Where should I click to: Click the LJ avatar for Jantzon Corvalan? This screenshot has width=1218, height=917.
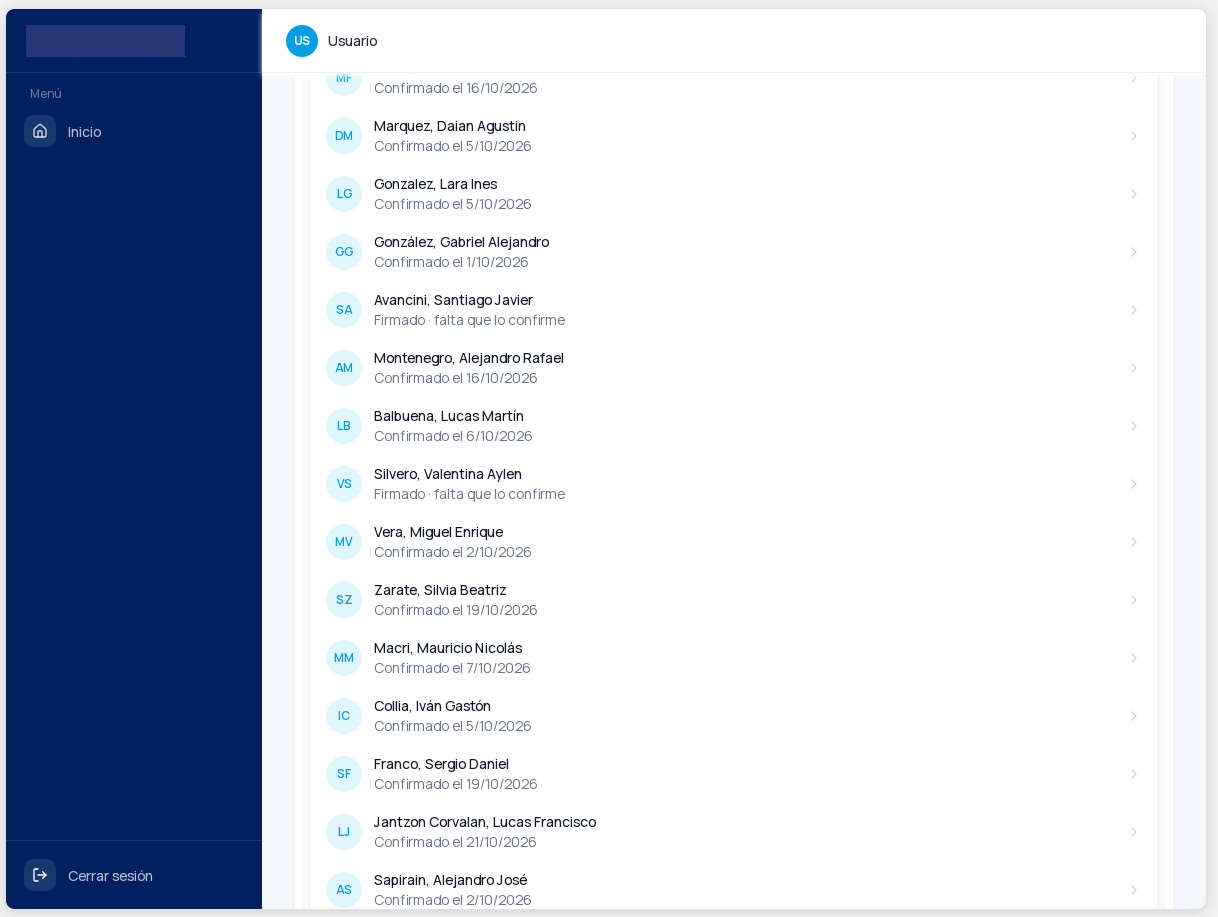344,832
